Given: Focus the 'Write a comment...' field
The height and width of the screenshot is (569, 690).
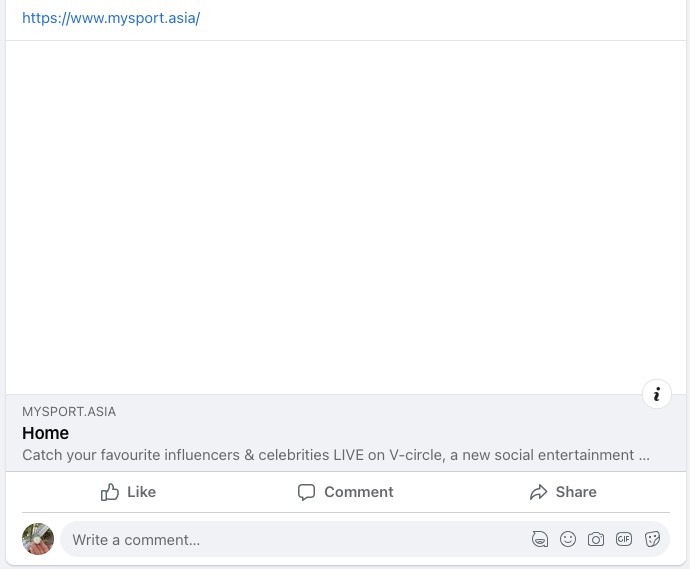Looking at the screenshot, I should [365, 539].
